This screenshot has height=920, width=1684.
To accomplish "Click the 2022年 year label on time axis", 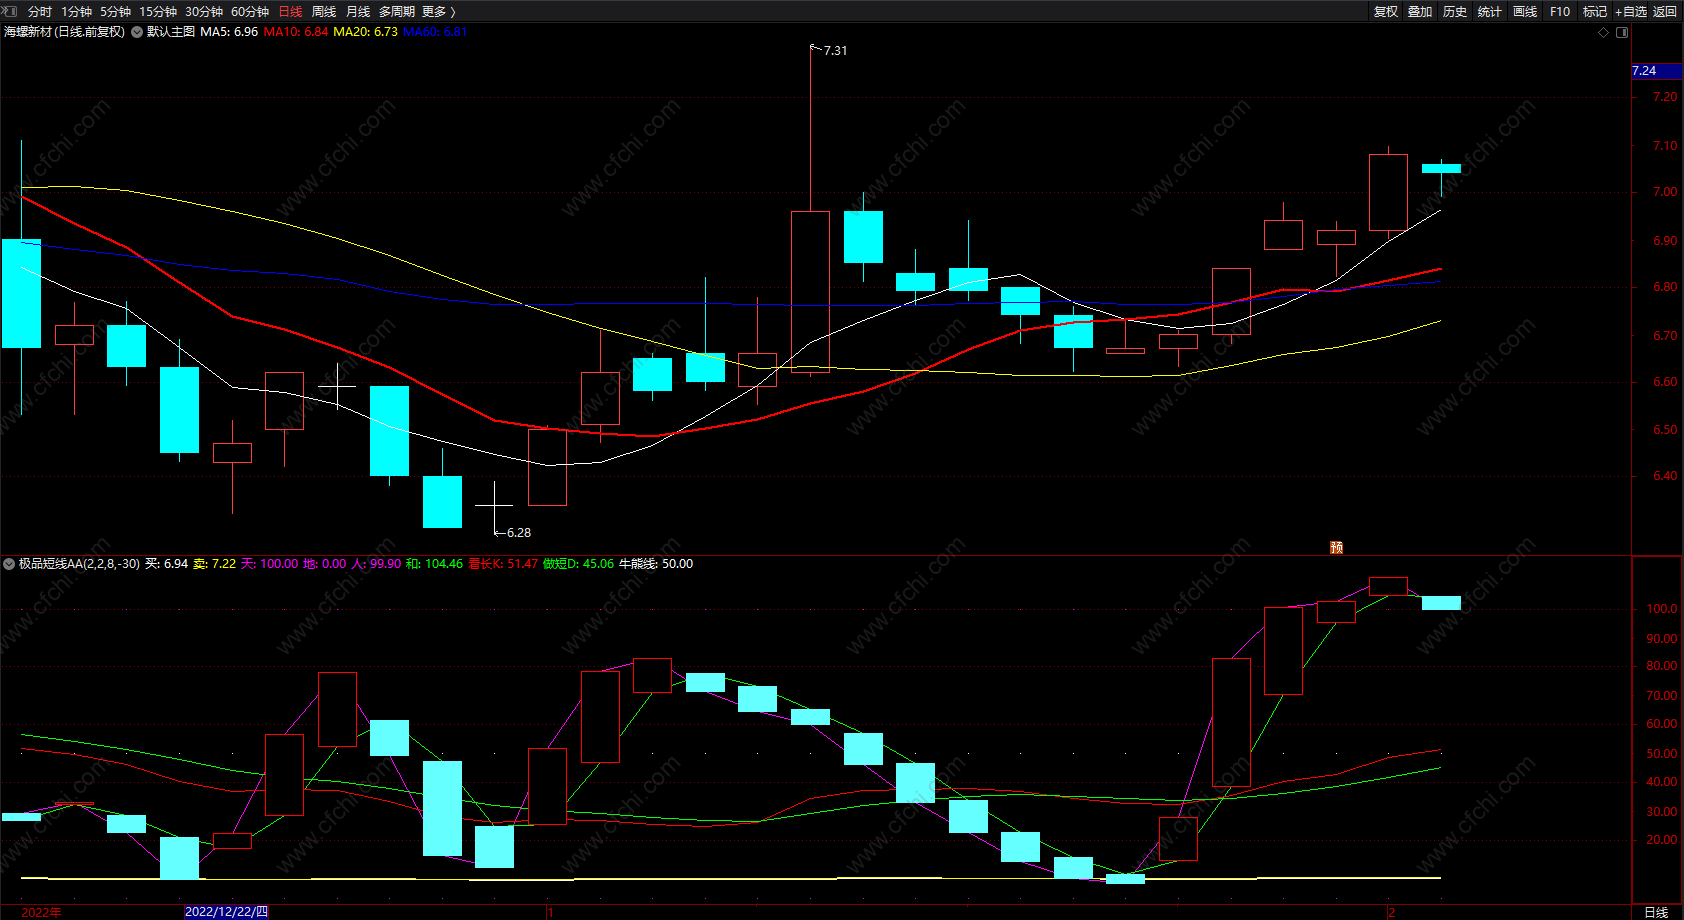I will (x=41, y=912).
